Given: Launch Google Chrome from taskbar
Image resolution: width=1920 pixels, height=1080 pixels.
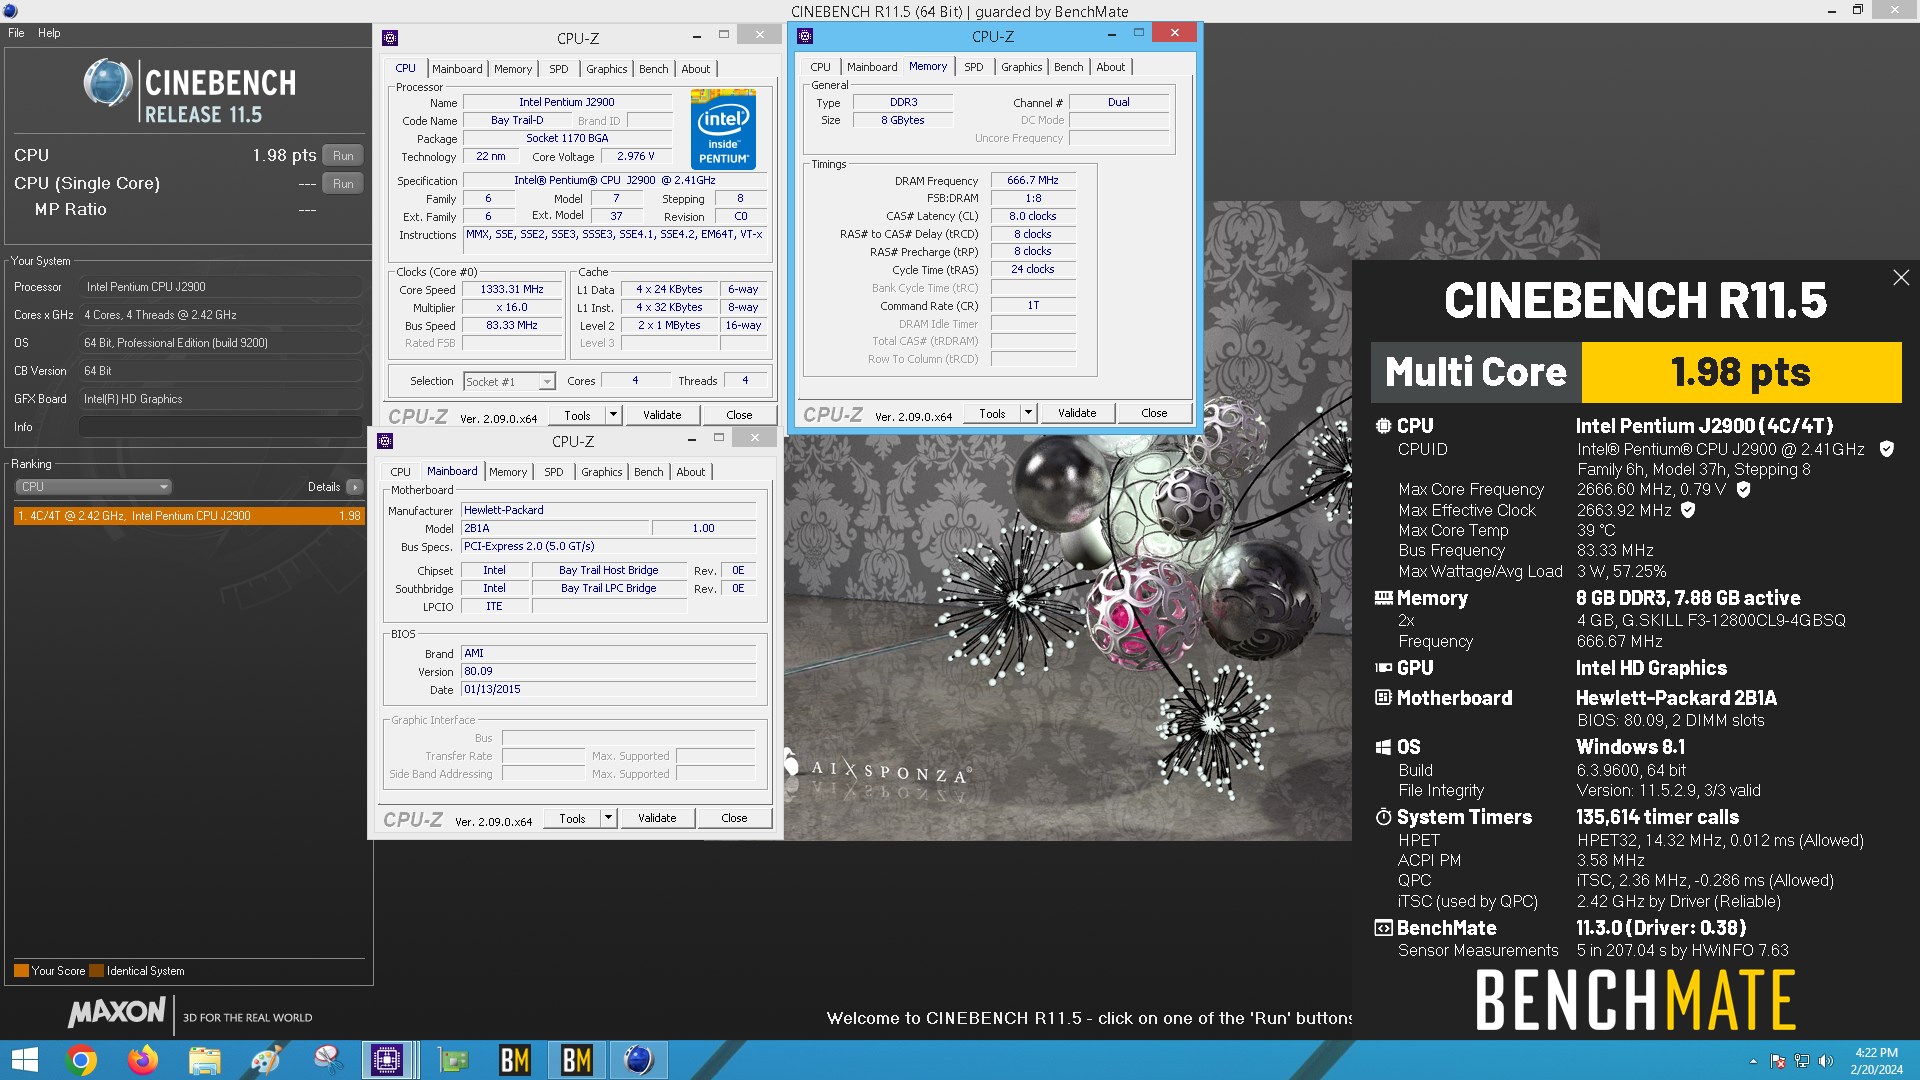Looking at the screenshot, I should tap(81, 1060).
